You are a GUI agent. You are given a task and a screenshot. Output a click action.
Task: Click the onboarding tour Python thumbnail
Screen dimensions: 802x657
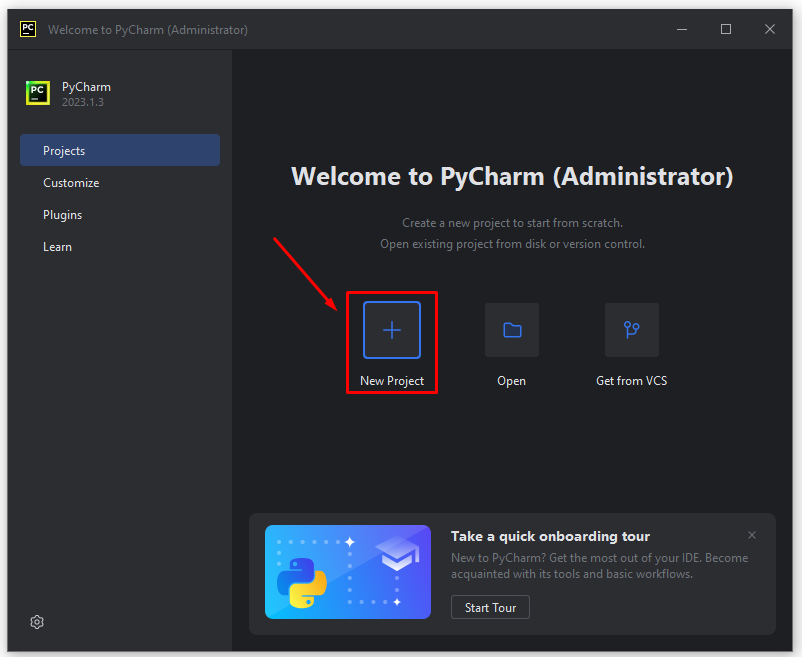[348, 572]
